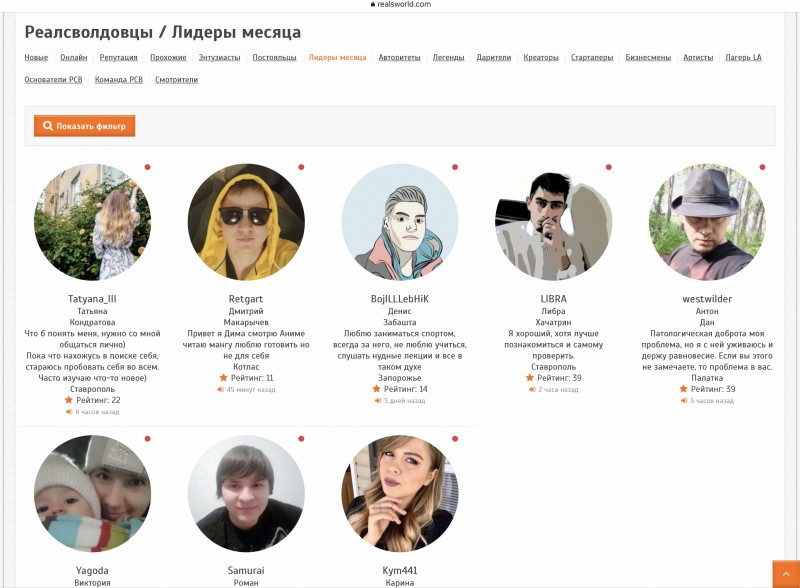Click the last-login icon under Tatyana_III
Image resolution: width=800 pixels, height=588 pixels.
pos(69,412)
